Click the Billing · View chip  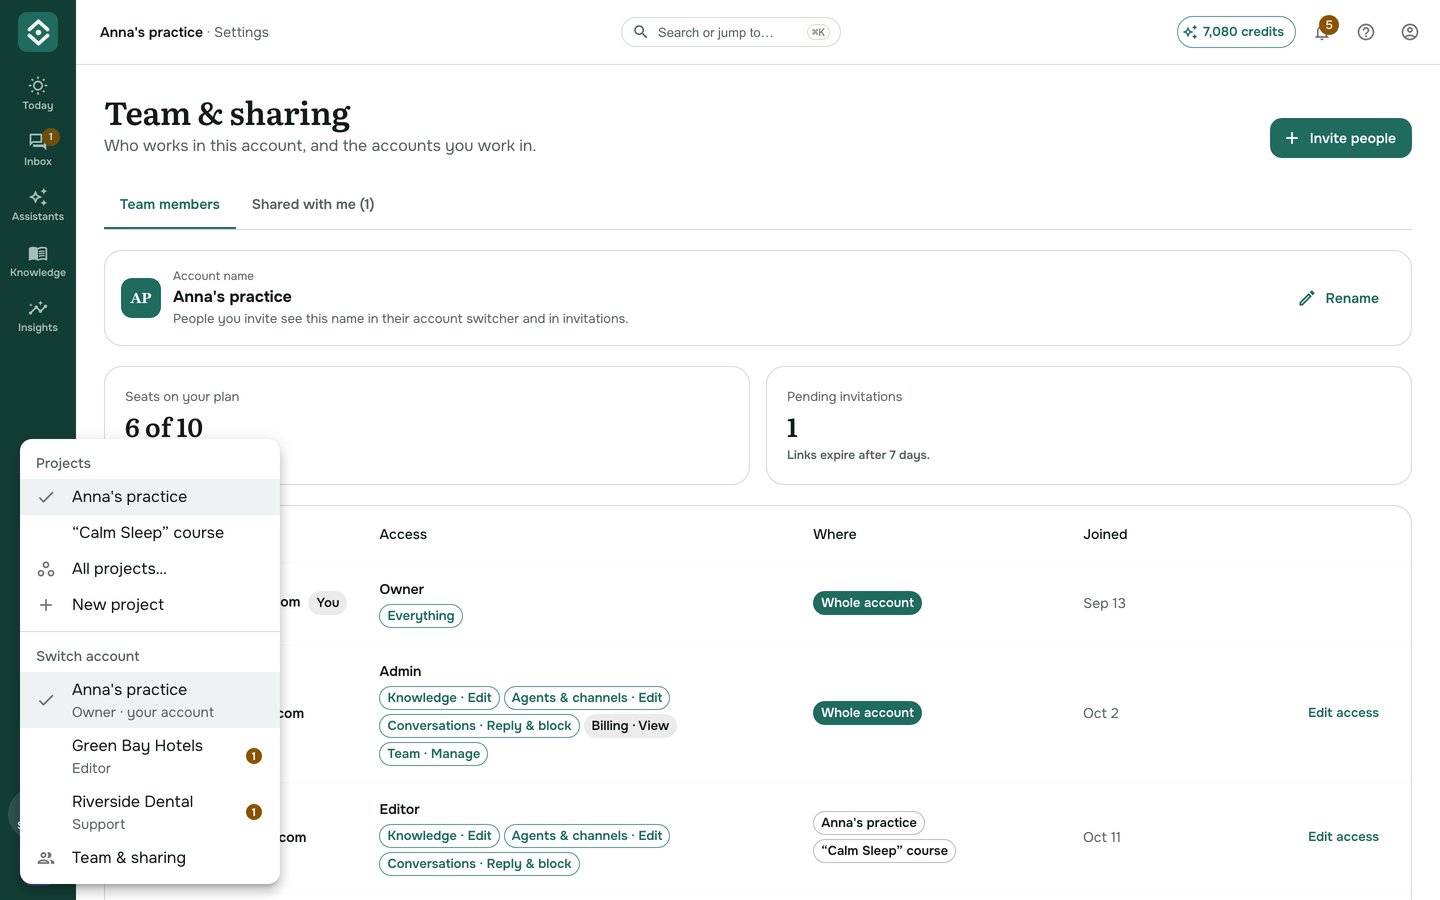click(x=630, y=726)
